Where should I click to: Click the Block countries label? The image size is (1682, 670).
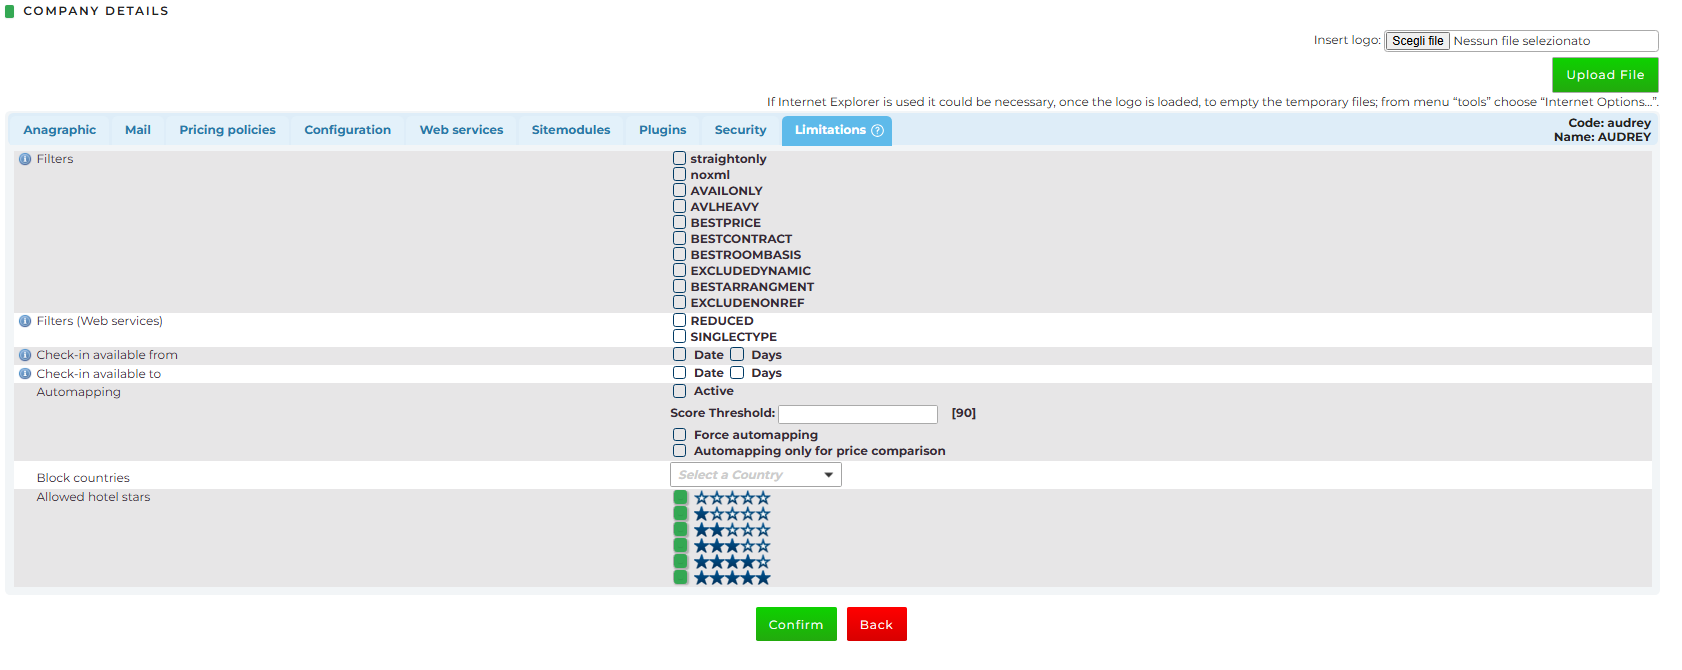click(x=83, y=478)
